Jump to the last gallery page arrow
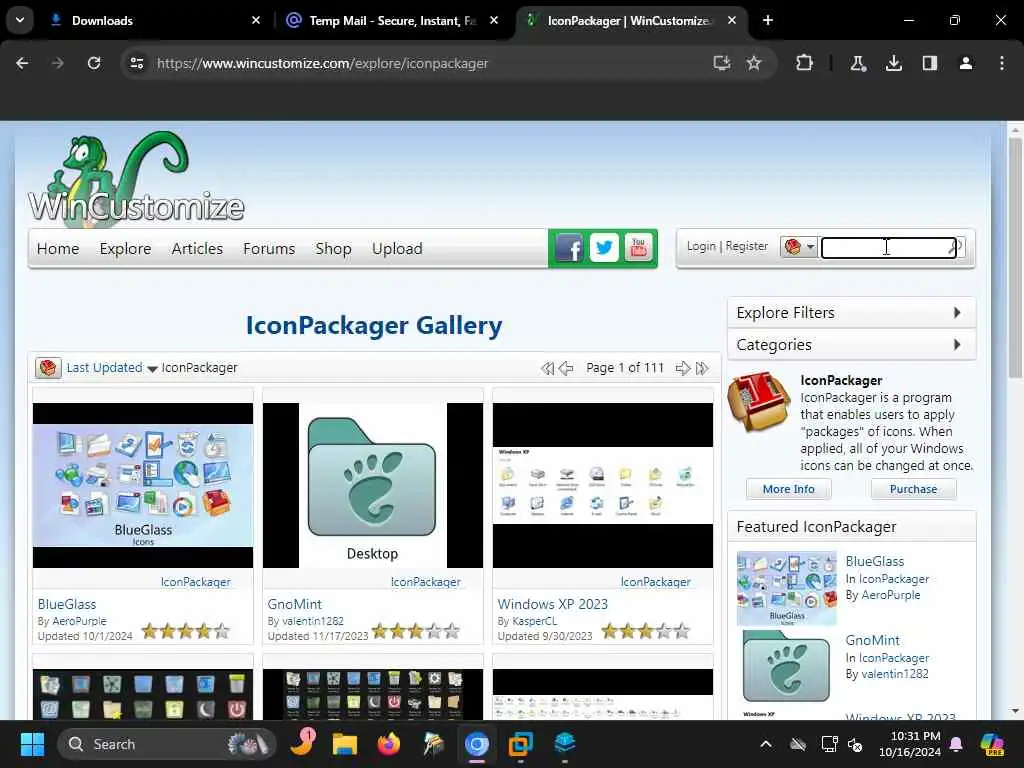This screenshot has width=1024, height=768. [702, 368]
